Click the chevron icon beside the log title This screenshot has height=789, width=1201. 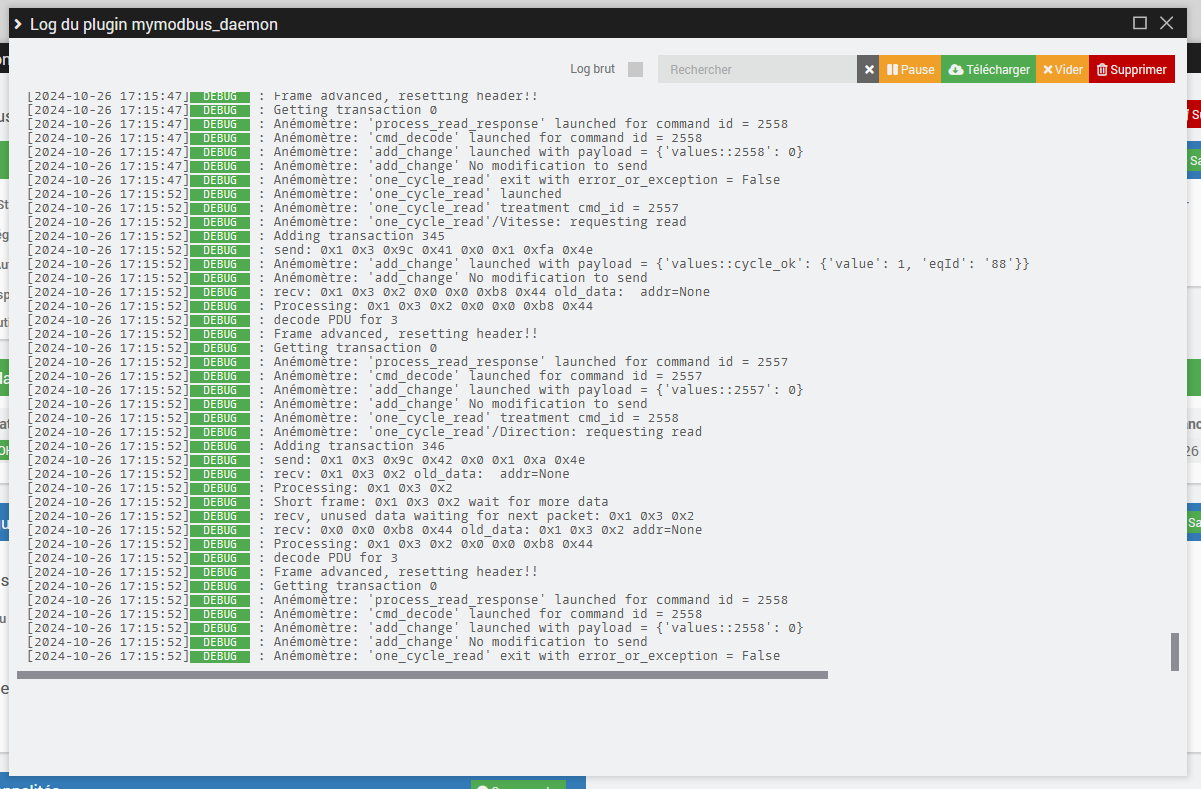click(18, 24)
